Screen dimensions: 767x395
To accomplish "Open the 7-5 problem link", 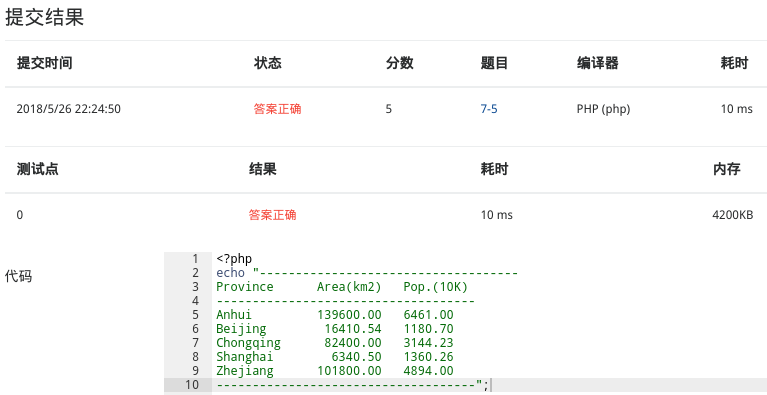I will tap(489, 109).
